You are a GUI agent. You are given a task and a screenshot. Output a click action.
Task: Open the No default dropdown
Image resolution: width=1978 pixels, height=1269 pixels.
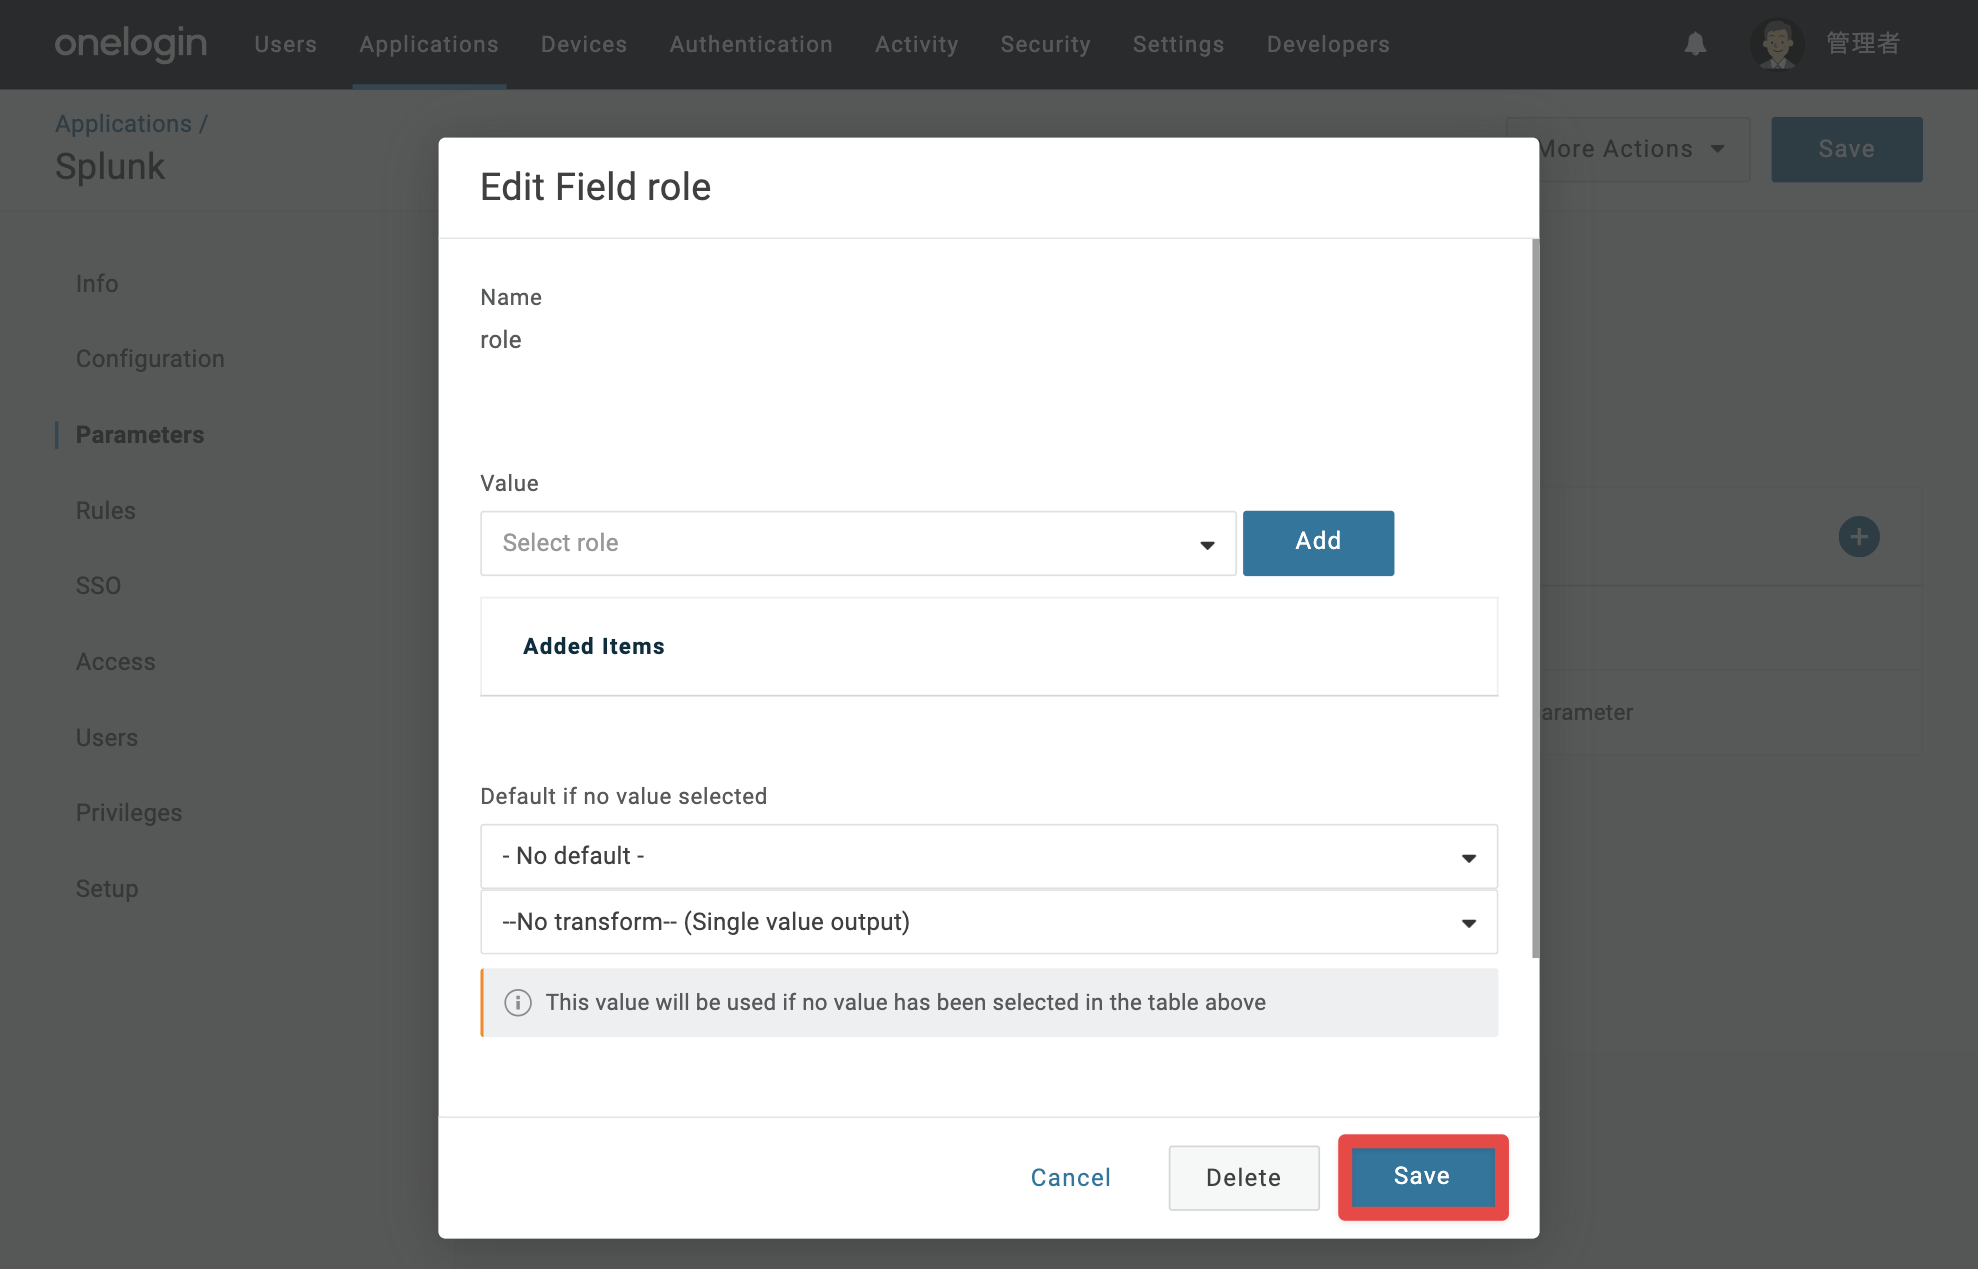click(989, 856)
